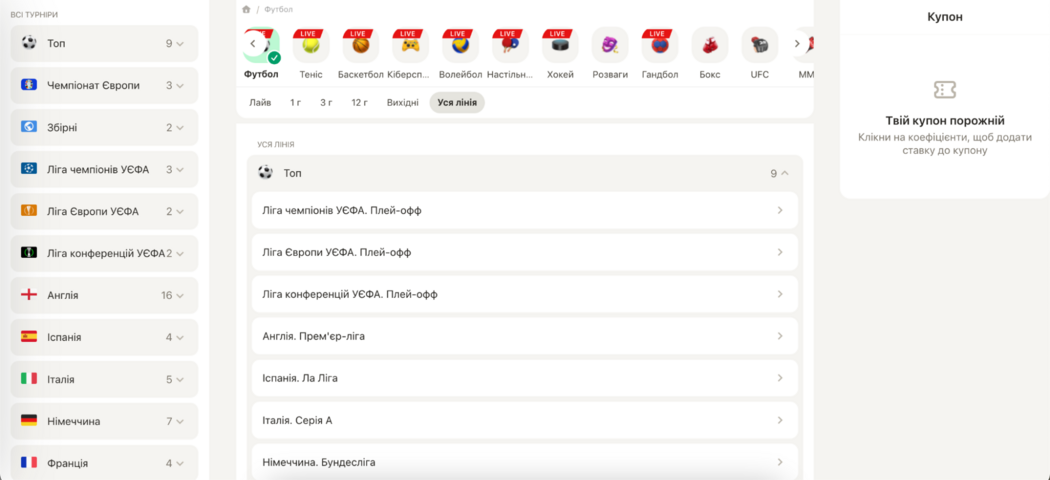Select the UFC sport icon
Screen dimensions: 1050x480
760,46
